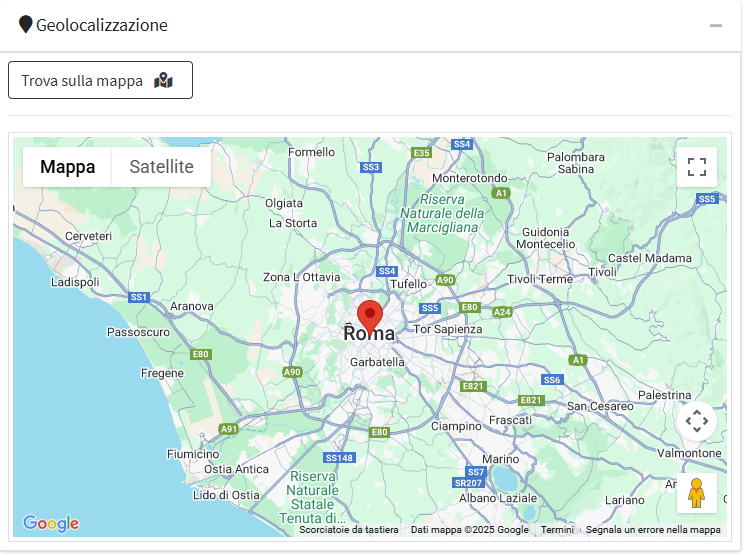Click the Valmontone label on map

click(689, 453)
